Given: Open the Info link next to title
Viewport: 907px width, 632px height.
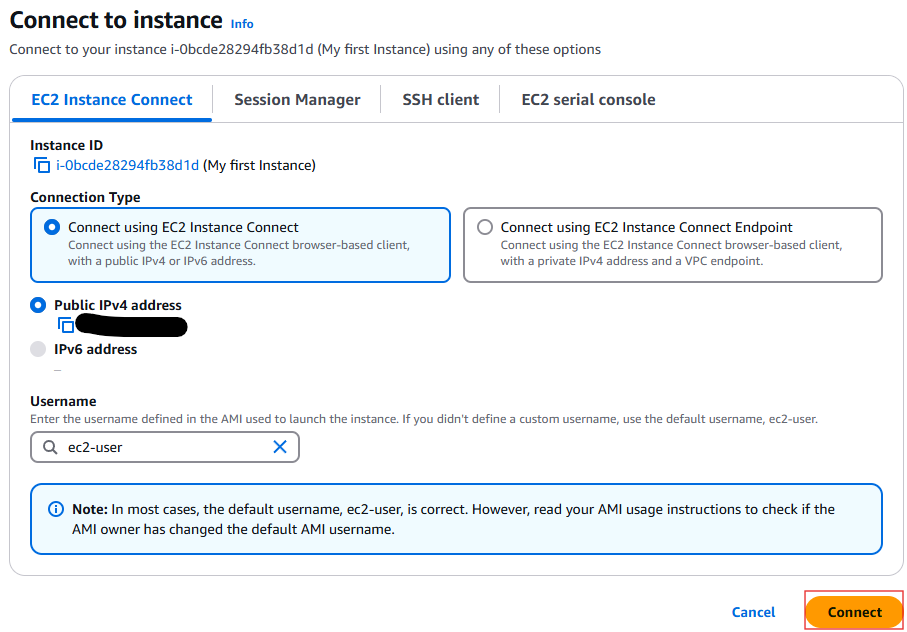Looking at the screenshot, I should pyautogui.click(x=242, y=24).
